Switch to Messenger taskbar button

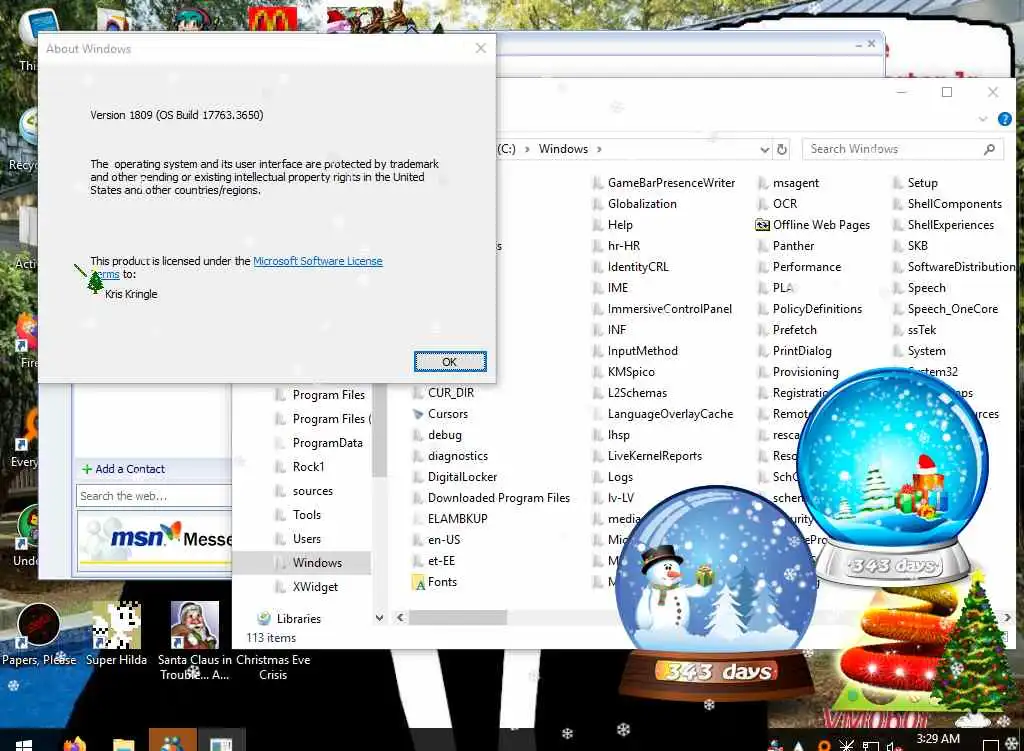[x=172, y=741]
